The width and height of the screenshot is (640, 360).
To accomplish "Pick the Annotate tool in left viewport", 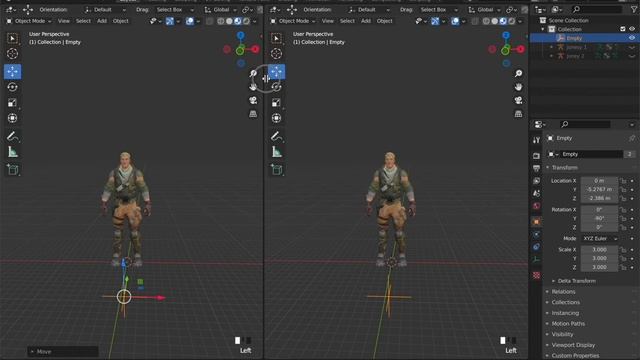I will pyautogui.click(x=13, y=136).
